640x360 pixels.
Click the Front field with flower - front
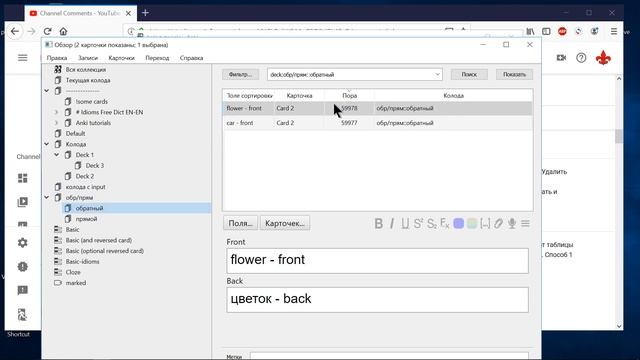point(378,260)
